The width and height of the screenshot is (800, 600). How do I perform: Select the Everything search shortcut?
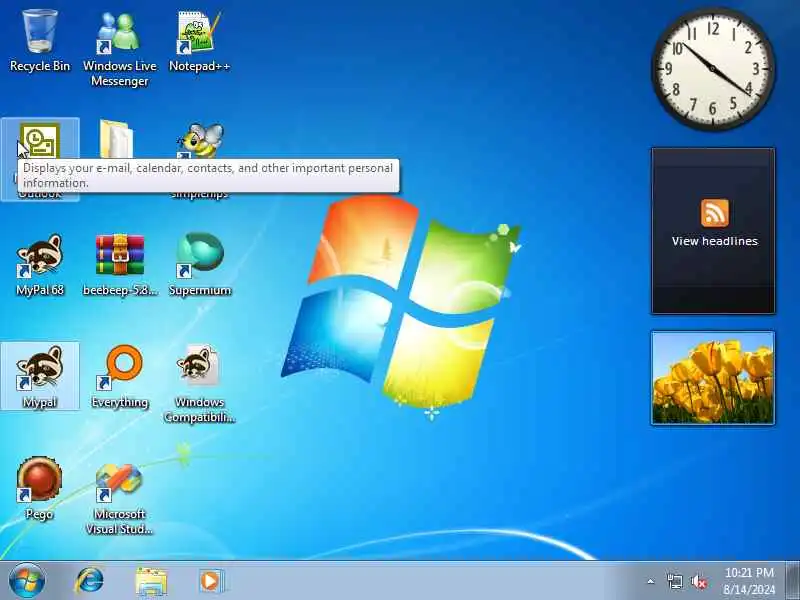pos(120,377)
